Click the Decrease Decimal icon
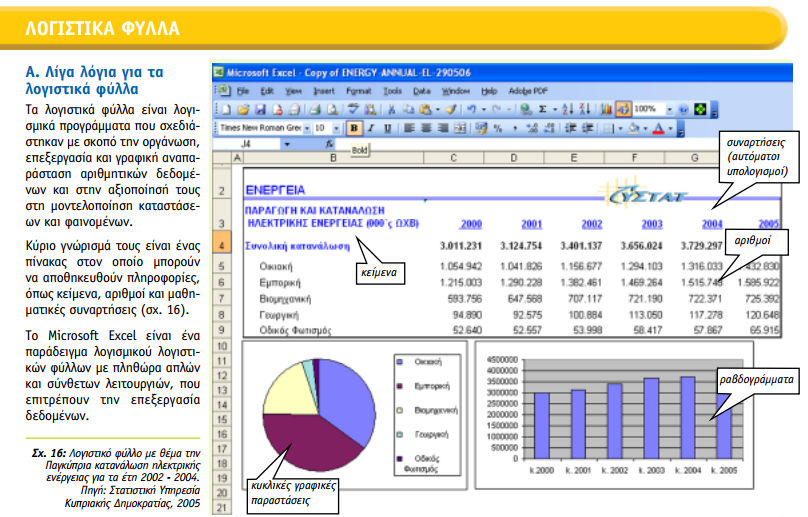Viewport: 808px width, 517px height. (x=549, y=128)
